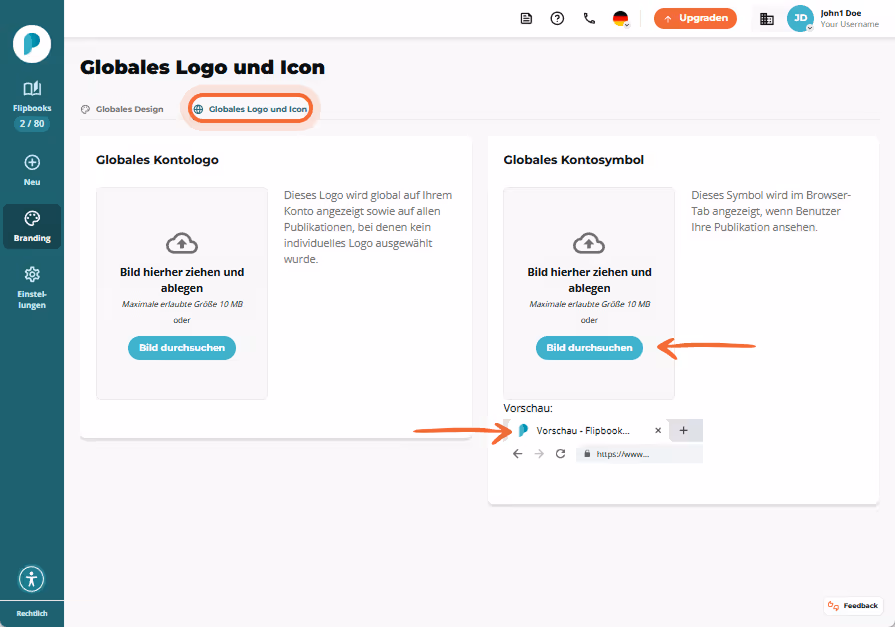Click the preview https://www... address bar

point(639,454)
